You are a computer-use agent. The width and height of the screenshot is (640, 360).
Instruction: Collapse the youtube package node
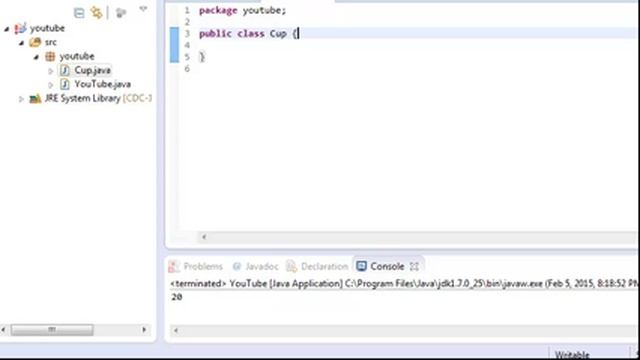pyautogui.click(x=36, y=57)
